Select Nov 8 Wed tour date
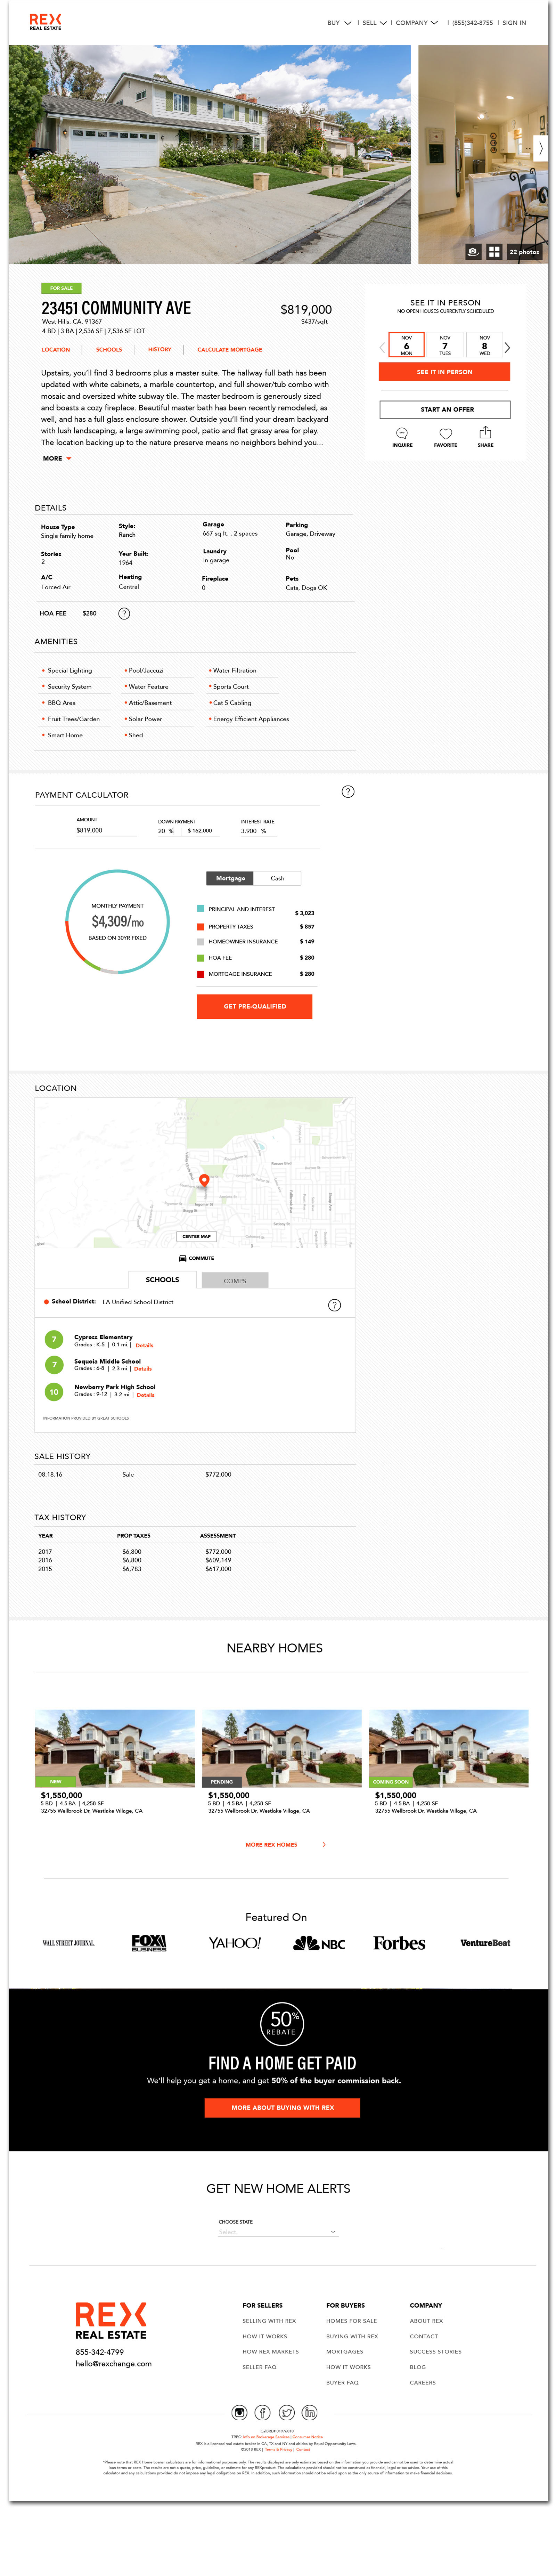This screenshot has width=556, height=2576. click(485, 345)
